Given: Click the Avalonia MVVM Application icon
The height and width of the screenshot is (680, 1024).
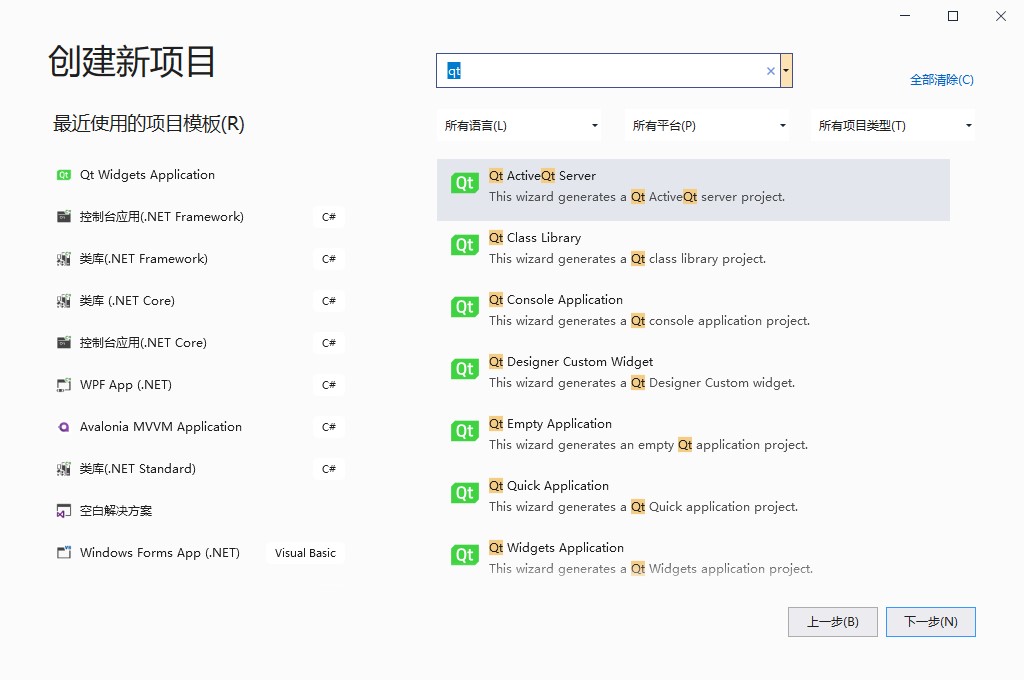Looking at the screenshot, I should coord(61,426).
